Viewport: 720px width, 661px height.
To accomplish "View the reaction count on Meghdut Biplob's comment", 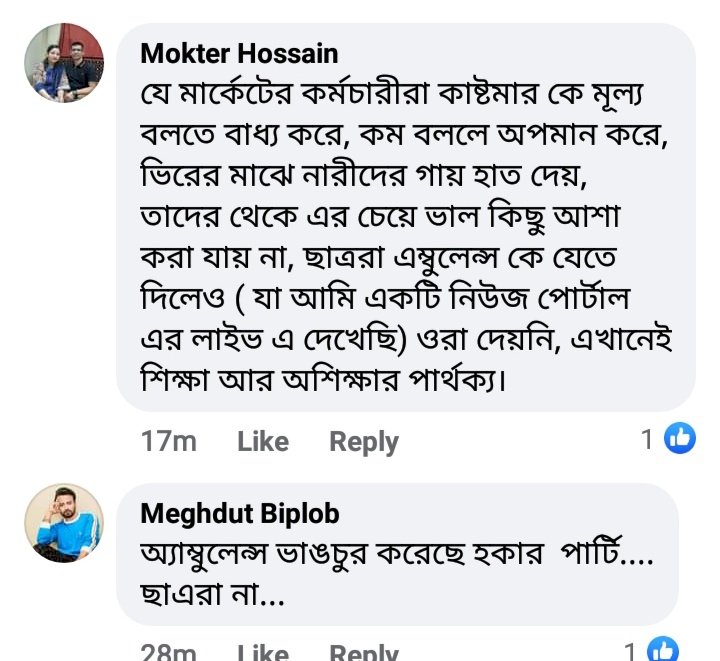I will (x=631, y=652).
